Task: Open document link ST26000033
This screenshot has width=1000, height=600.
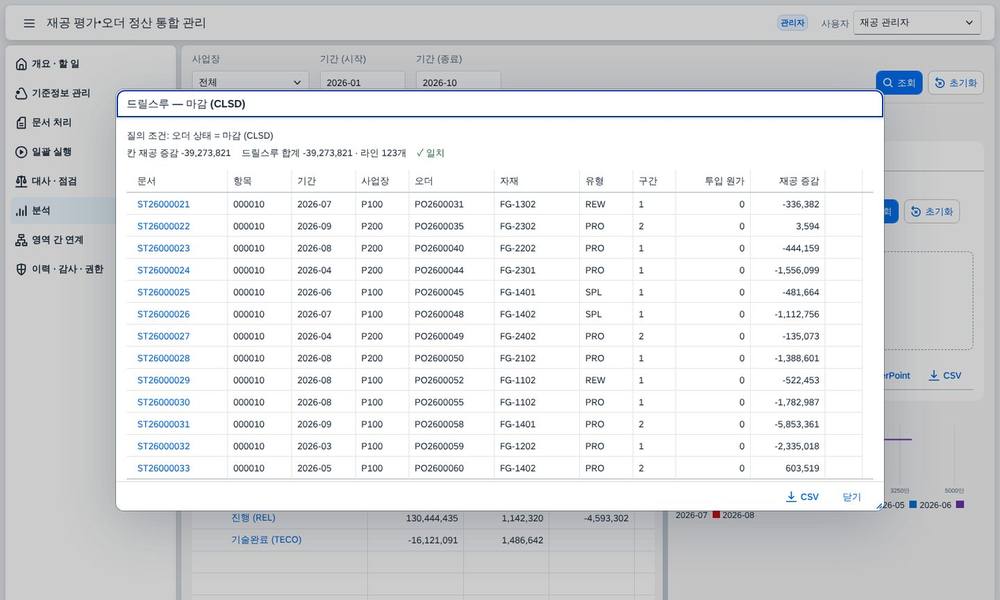Action: (163, 468)
